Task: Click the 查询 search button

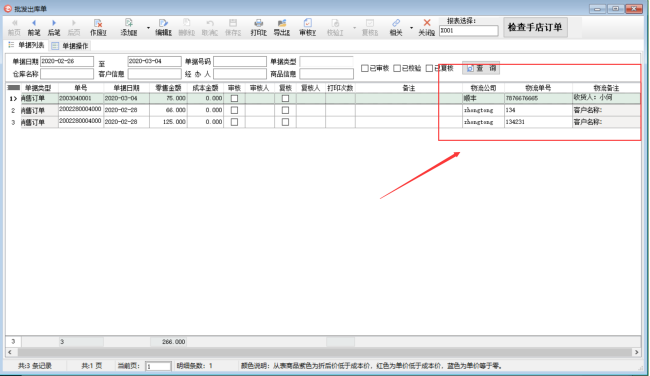Action: (x=481, y=68)
